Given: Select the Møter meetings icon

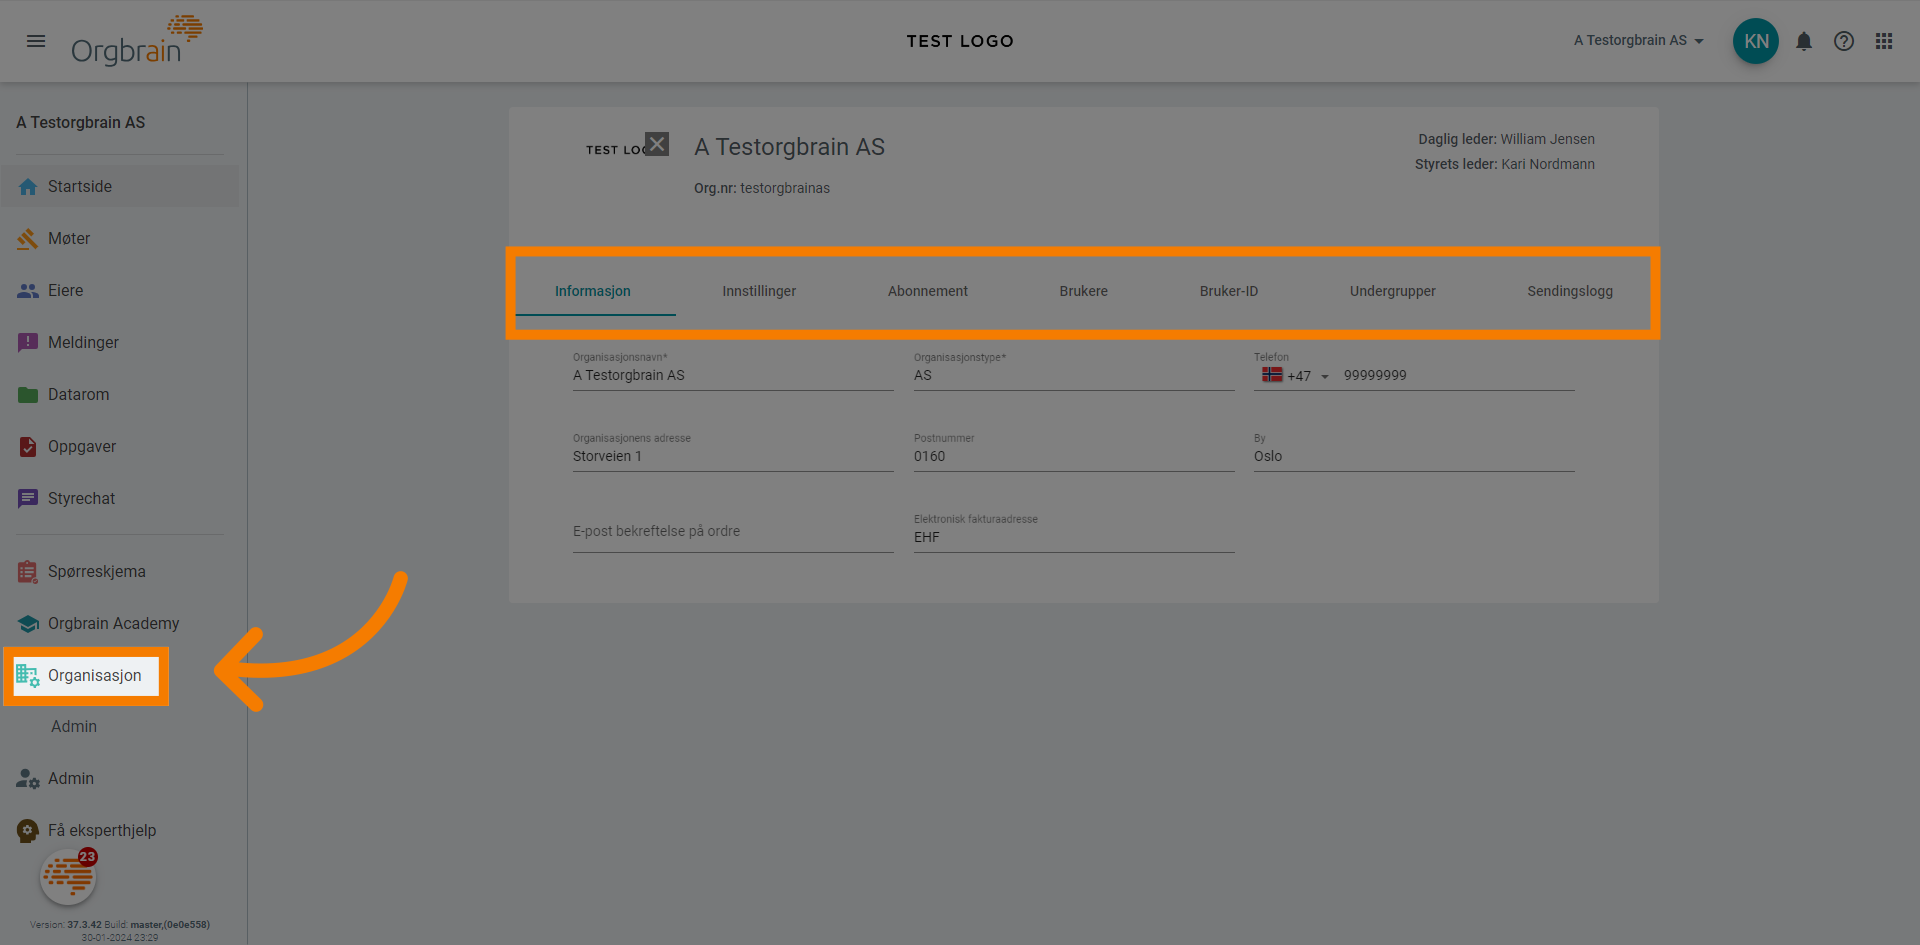Looking at the screenshot, I should [28, 238].
